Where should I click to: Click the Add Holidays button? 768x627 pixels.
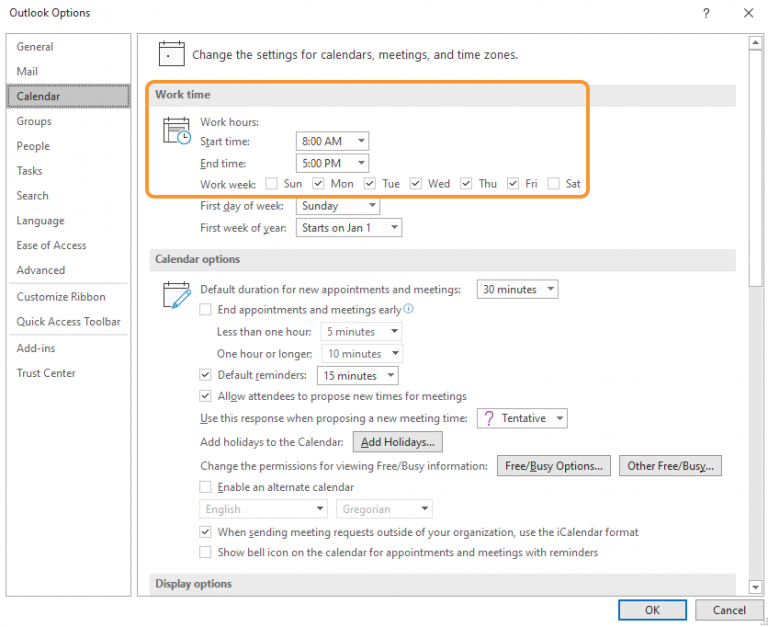[398, 442]
